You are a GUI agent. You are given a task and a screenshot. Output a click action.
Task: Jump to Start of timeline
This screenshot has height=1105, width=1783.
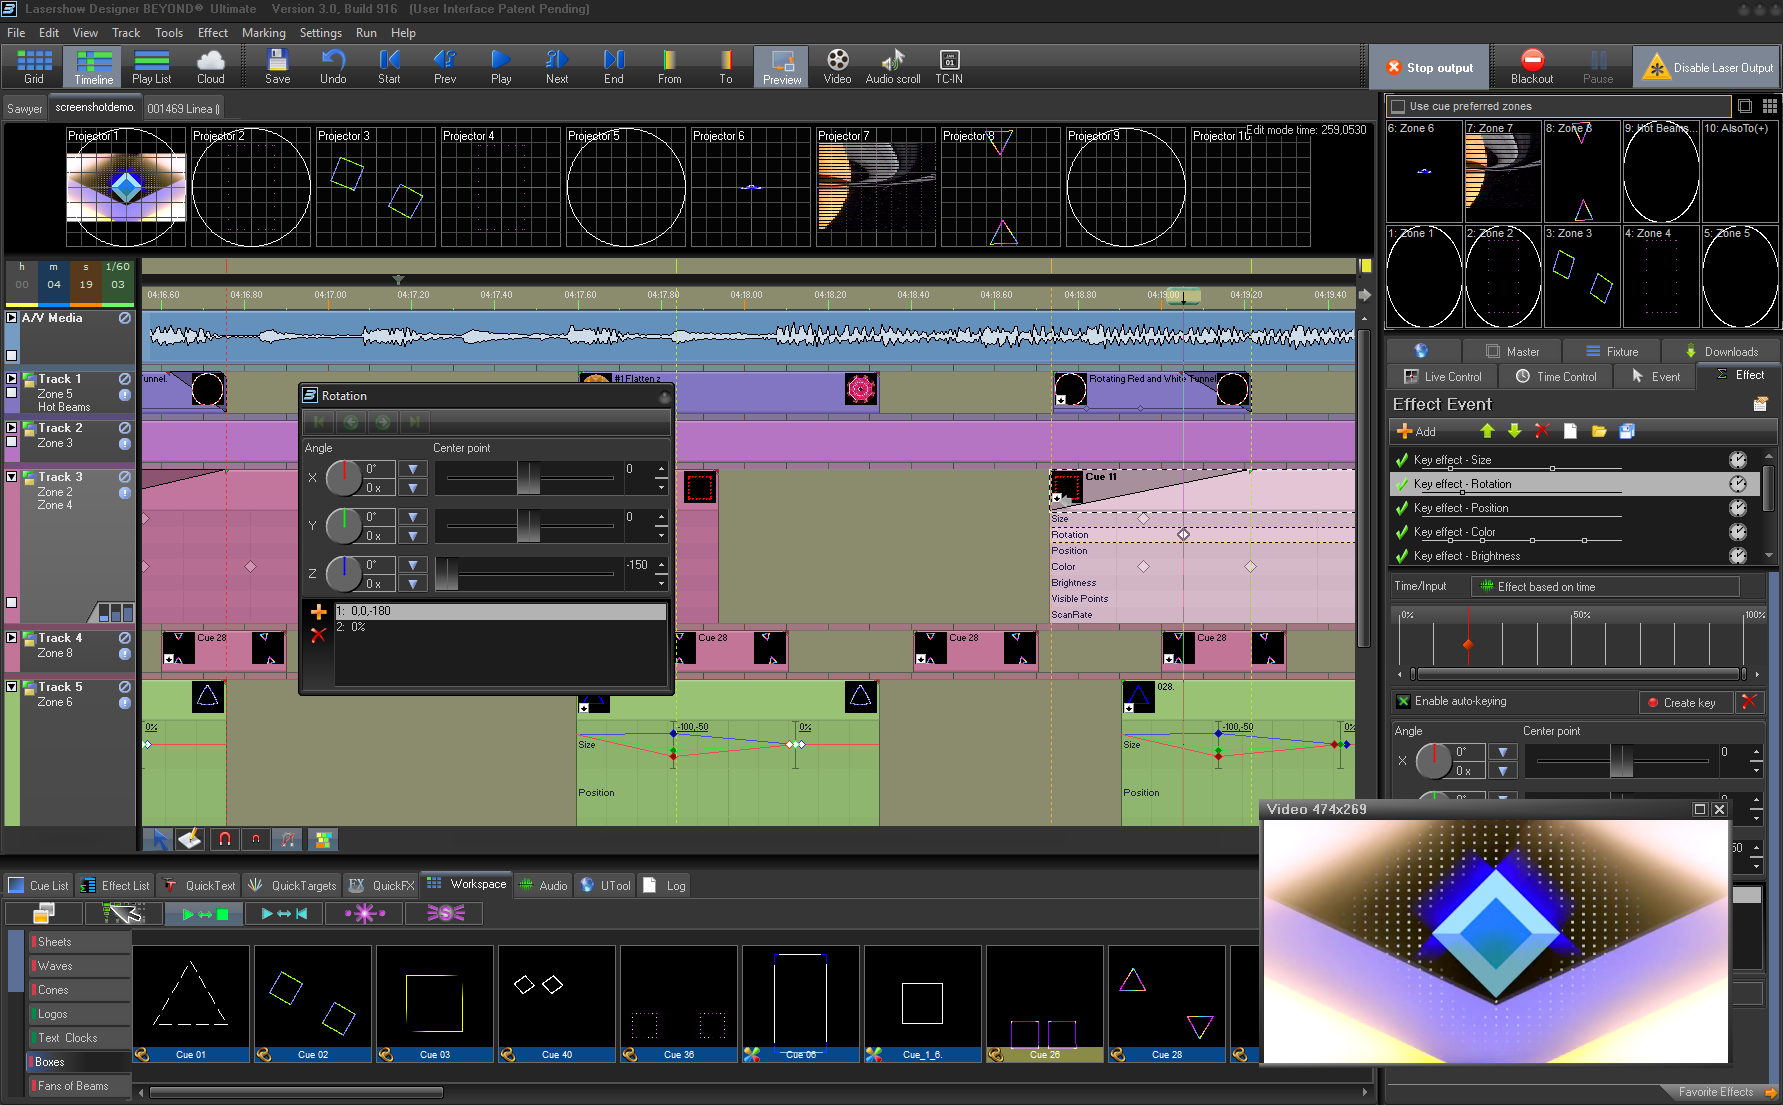pos(389,67)
